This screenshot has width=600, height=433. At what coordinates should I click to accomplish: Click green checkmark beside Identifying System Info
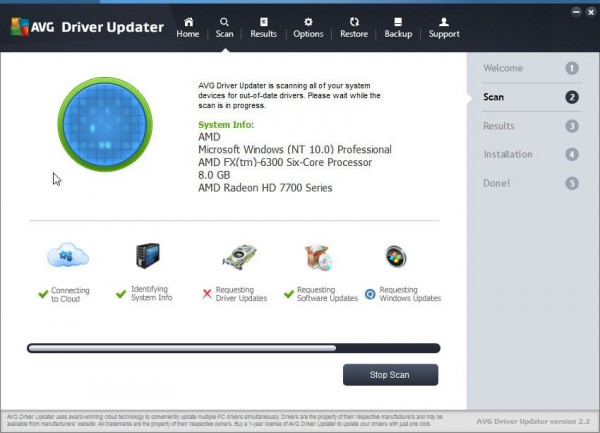pyautogui.click(x=121, y=294)
